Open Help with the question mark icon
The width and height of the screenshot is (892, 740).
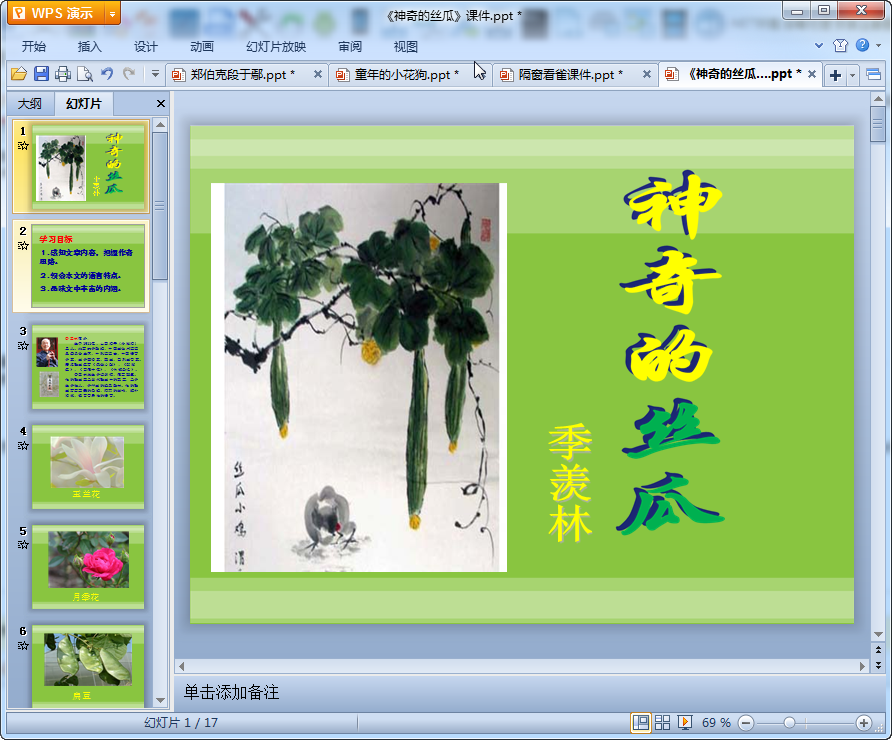[x=862, y=45]
